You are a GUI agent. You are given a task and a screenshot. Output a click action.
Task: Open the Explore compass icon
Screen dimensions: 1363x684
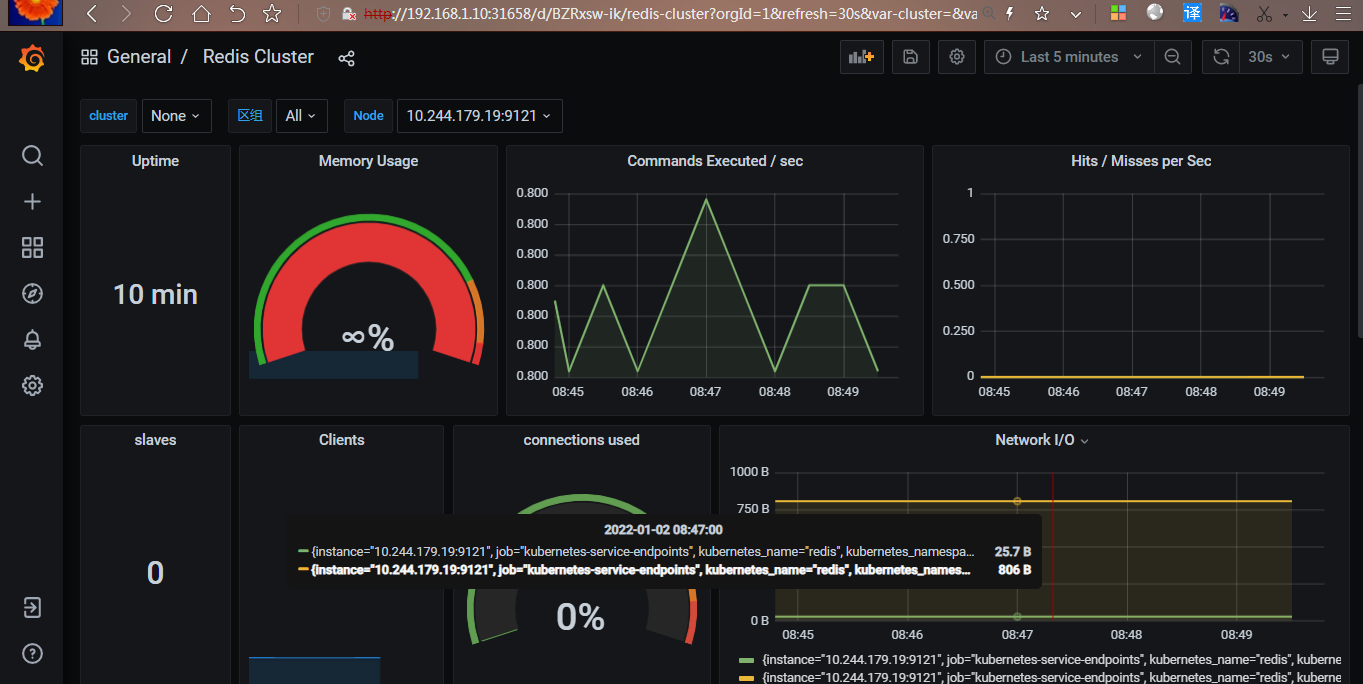coord(32,294)
